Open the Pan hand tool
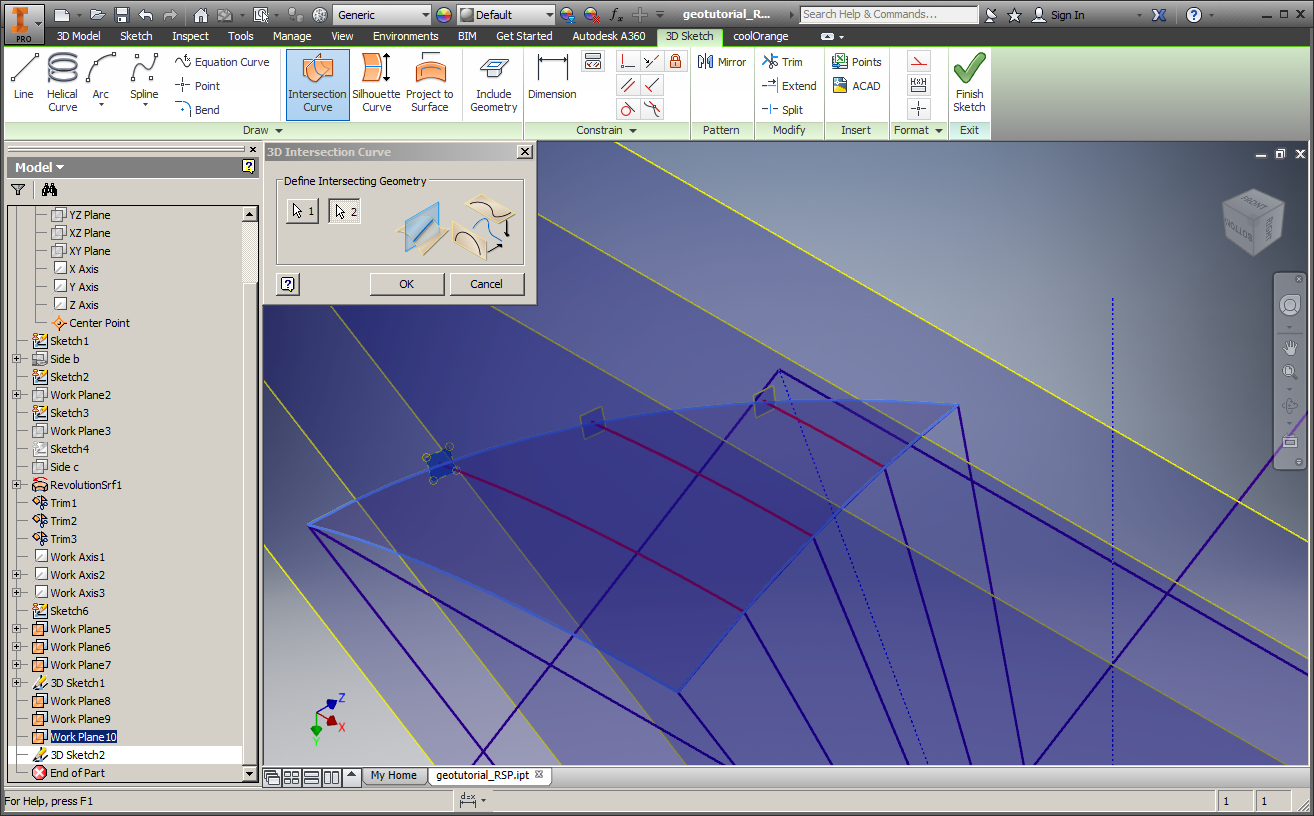This screenshot has width=1314, height=816. 1290,348
